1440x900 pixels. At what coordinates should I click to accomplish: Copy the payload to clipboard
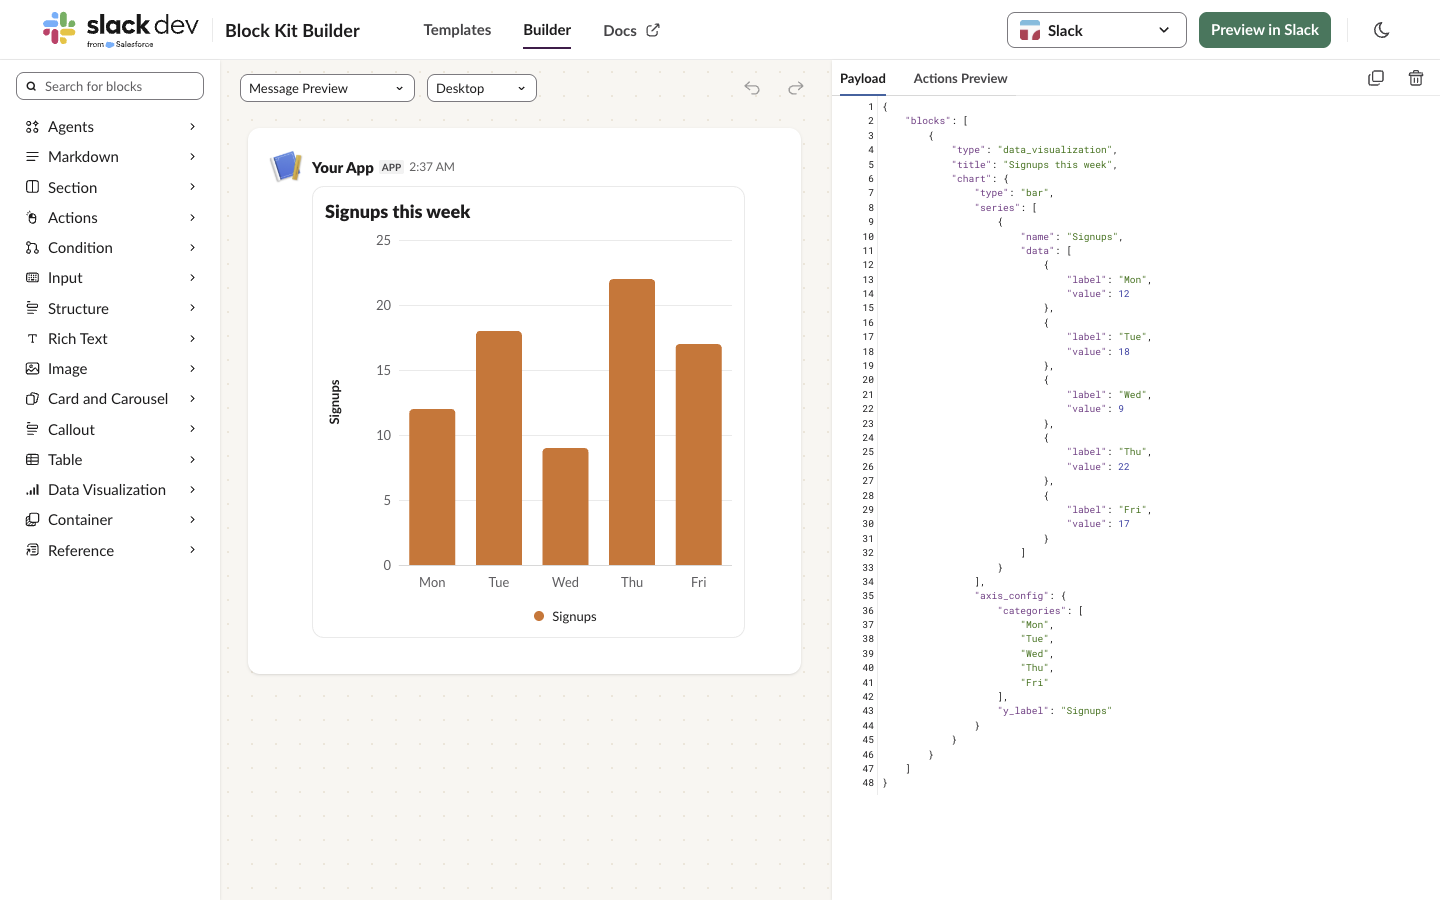[1376, 78]
